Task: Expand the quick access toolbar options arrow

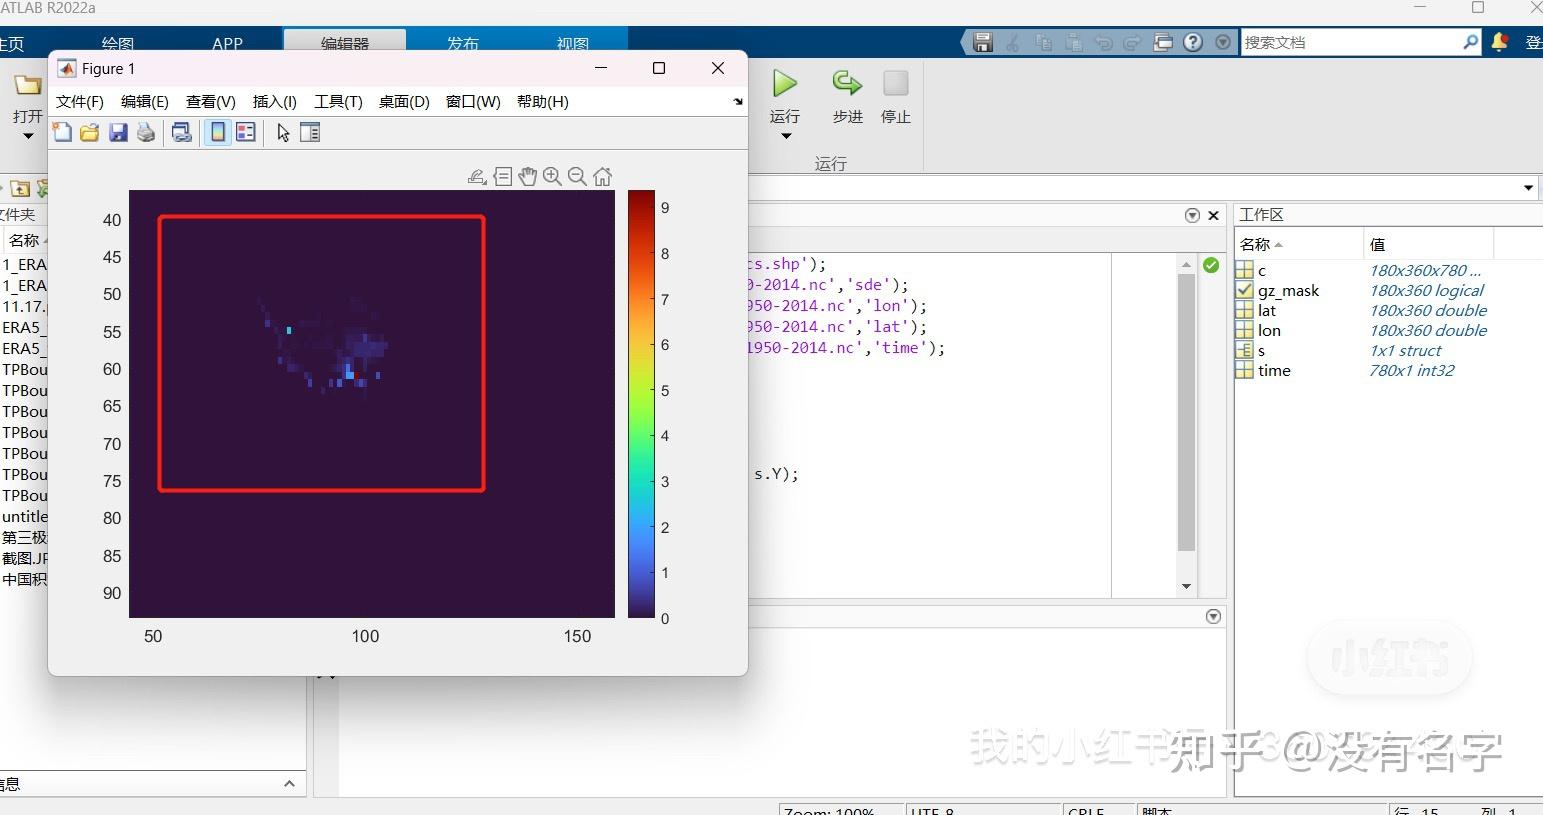Action: coord(1223,42)
